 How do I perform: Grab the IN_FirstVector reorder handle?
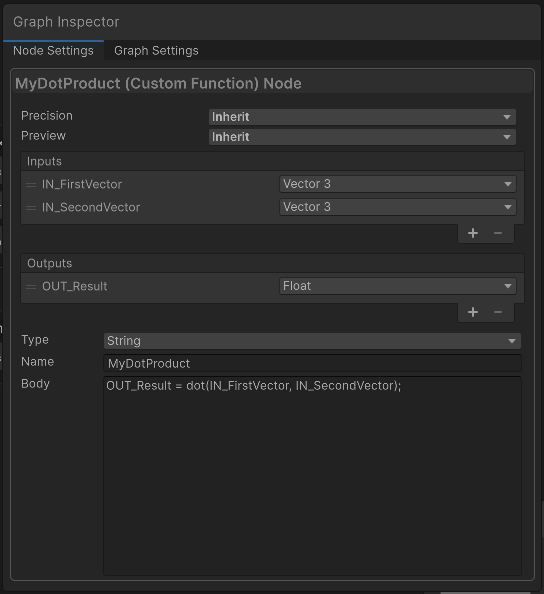31,185
